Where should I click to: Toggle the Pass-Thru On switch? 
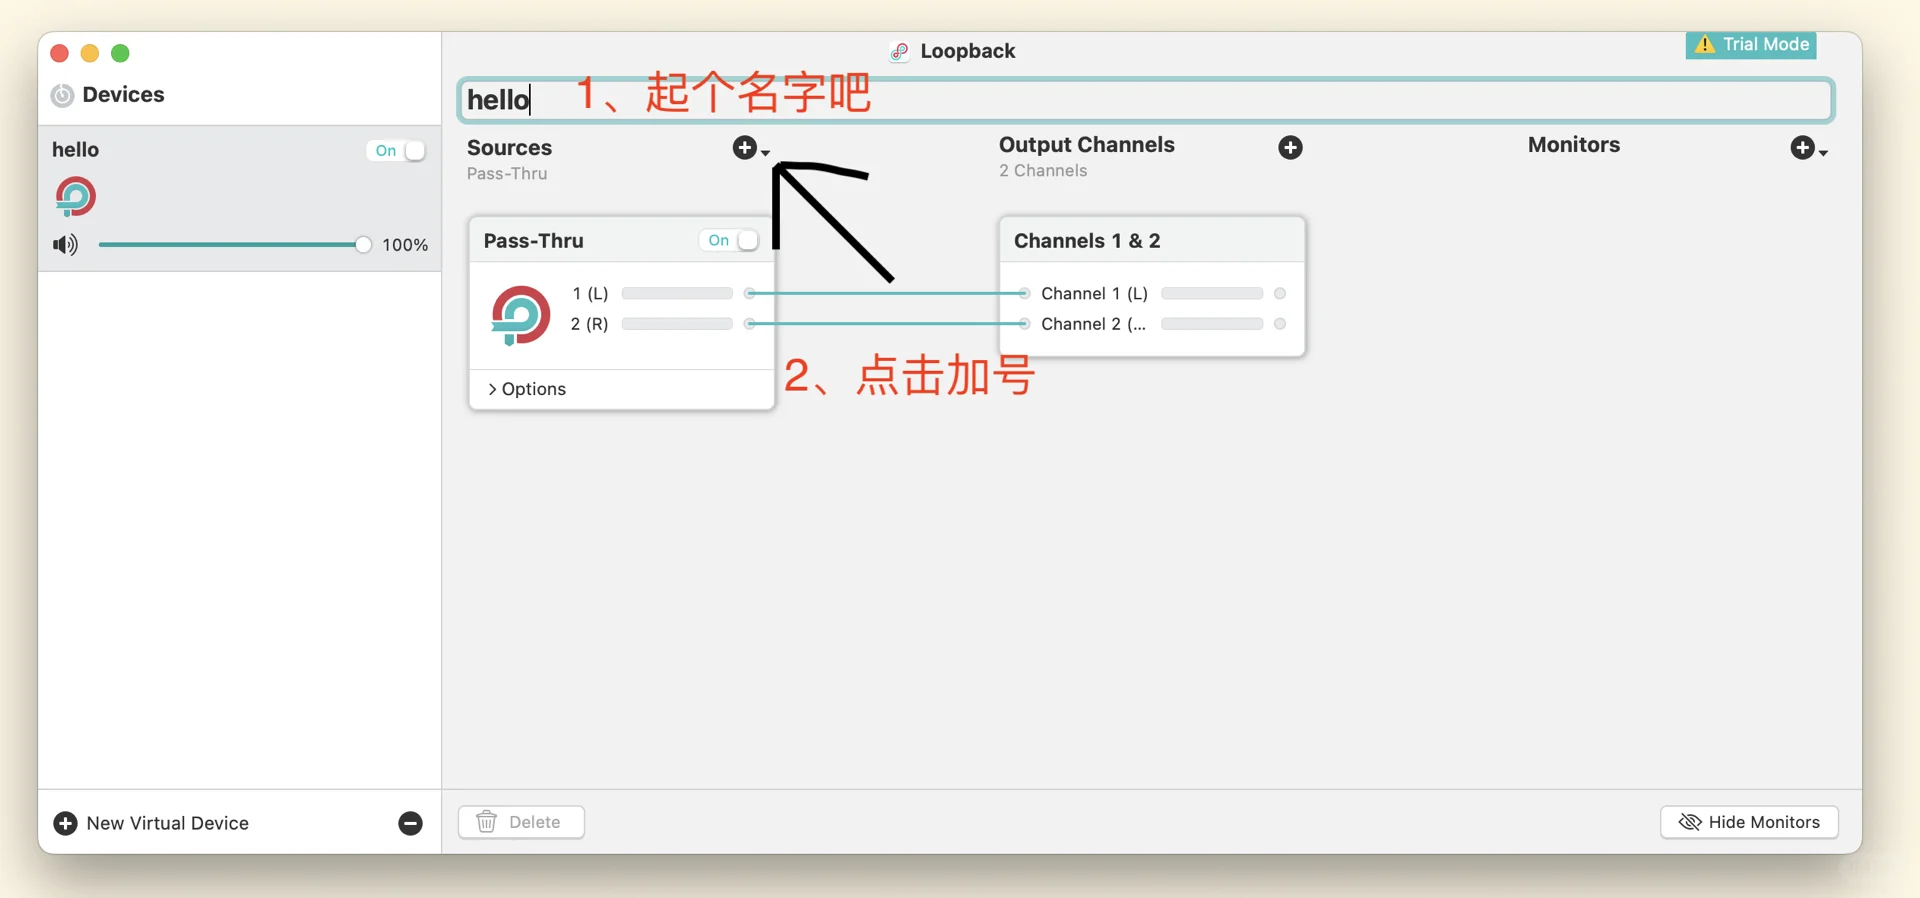(730, 240)
